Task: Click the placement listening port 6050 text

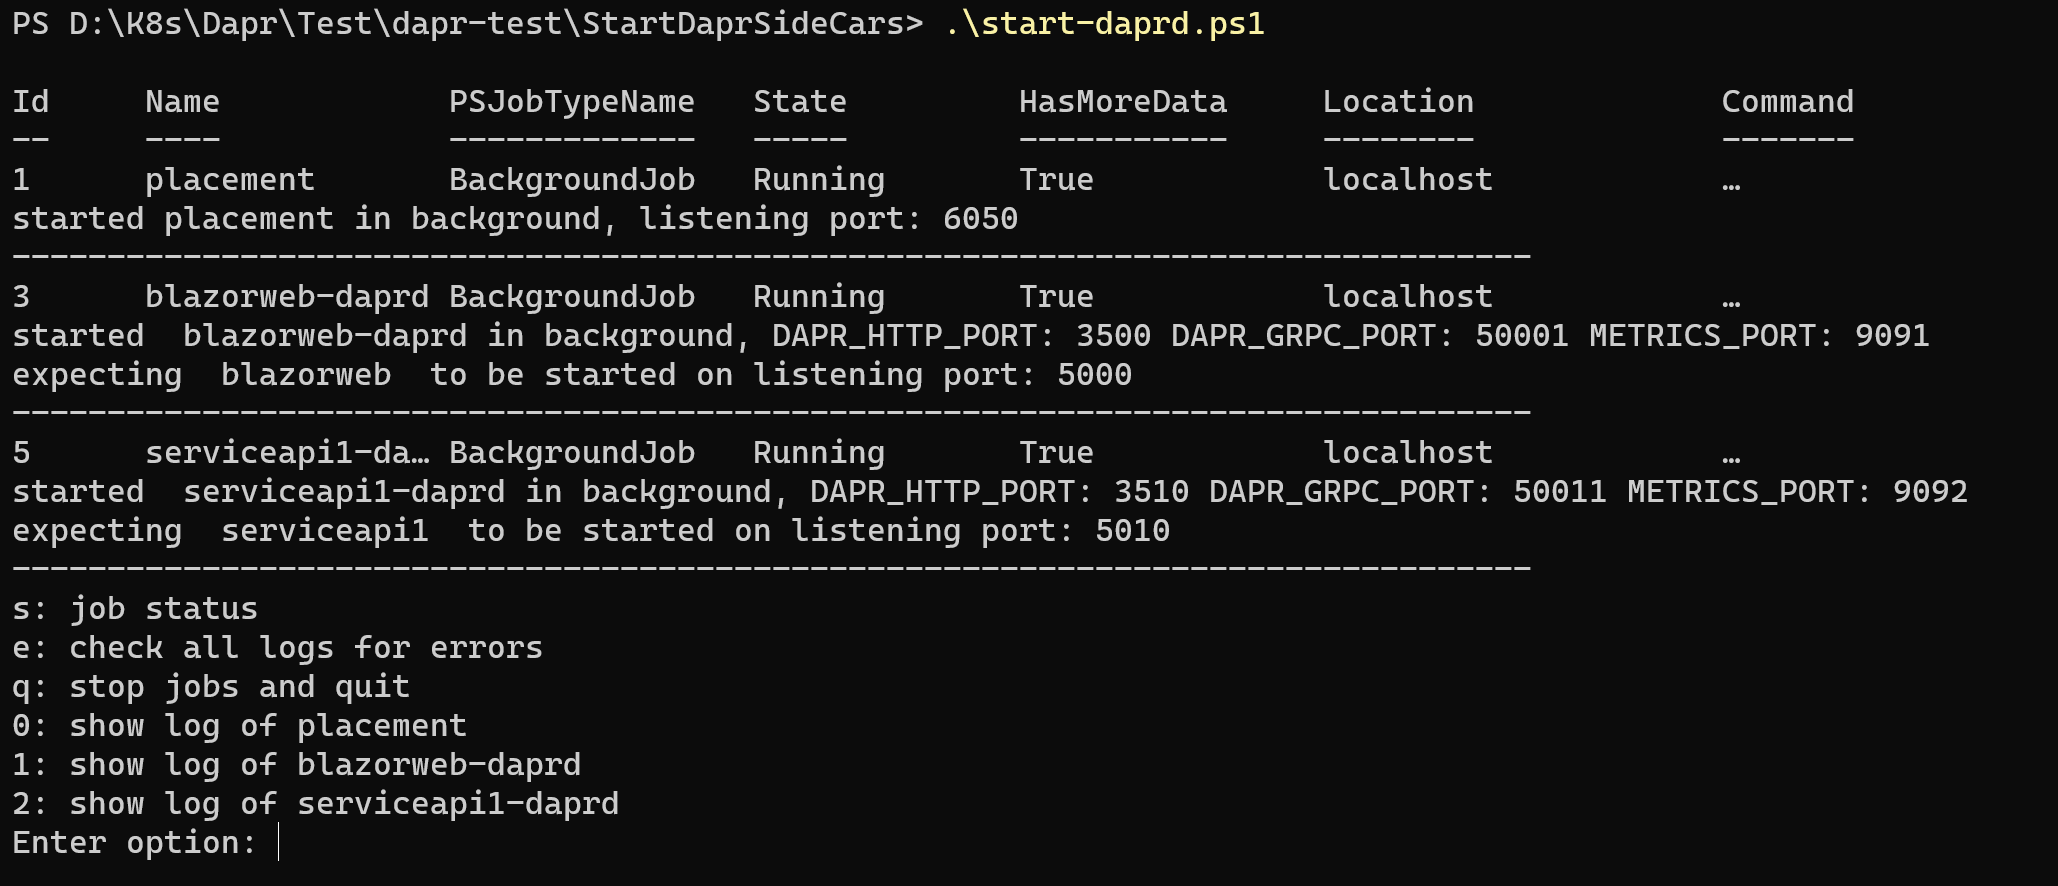Action: (x=981, y=219)
